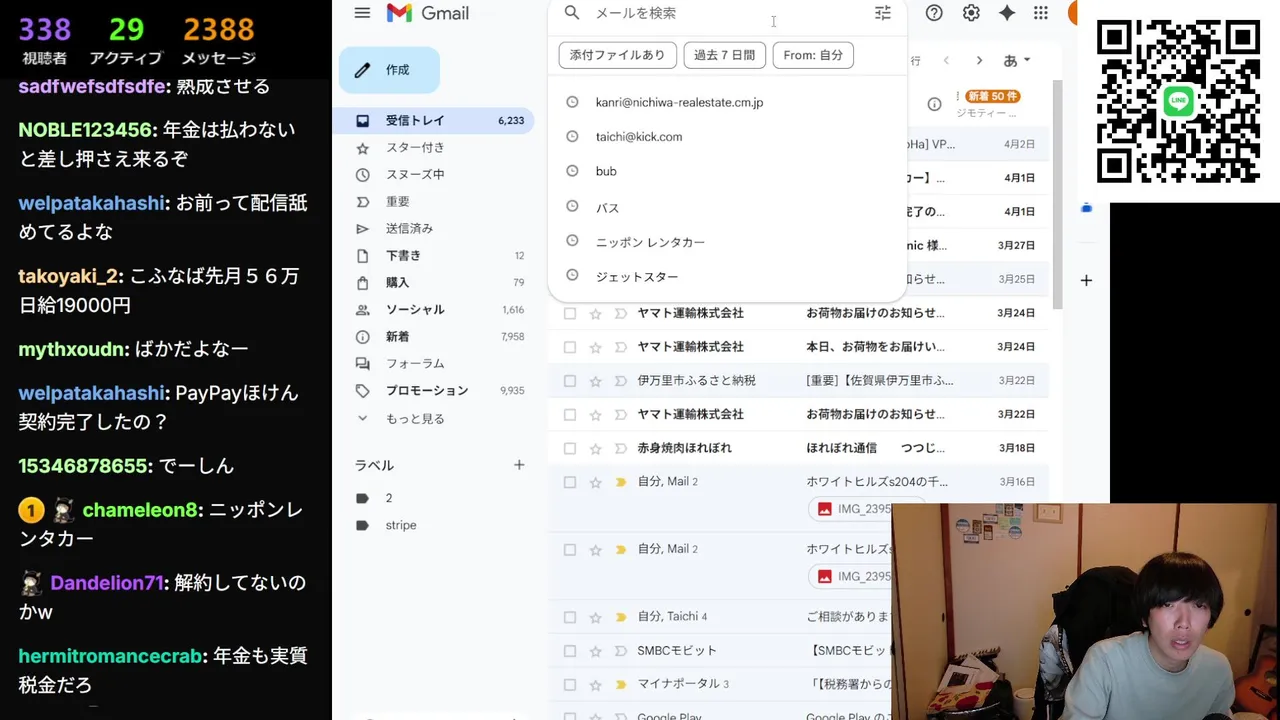Open the search options filter icon
Image resolution: width=1280 pixels, height=720 pixels.
pos(883,13)
